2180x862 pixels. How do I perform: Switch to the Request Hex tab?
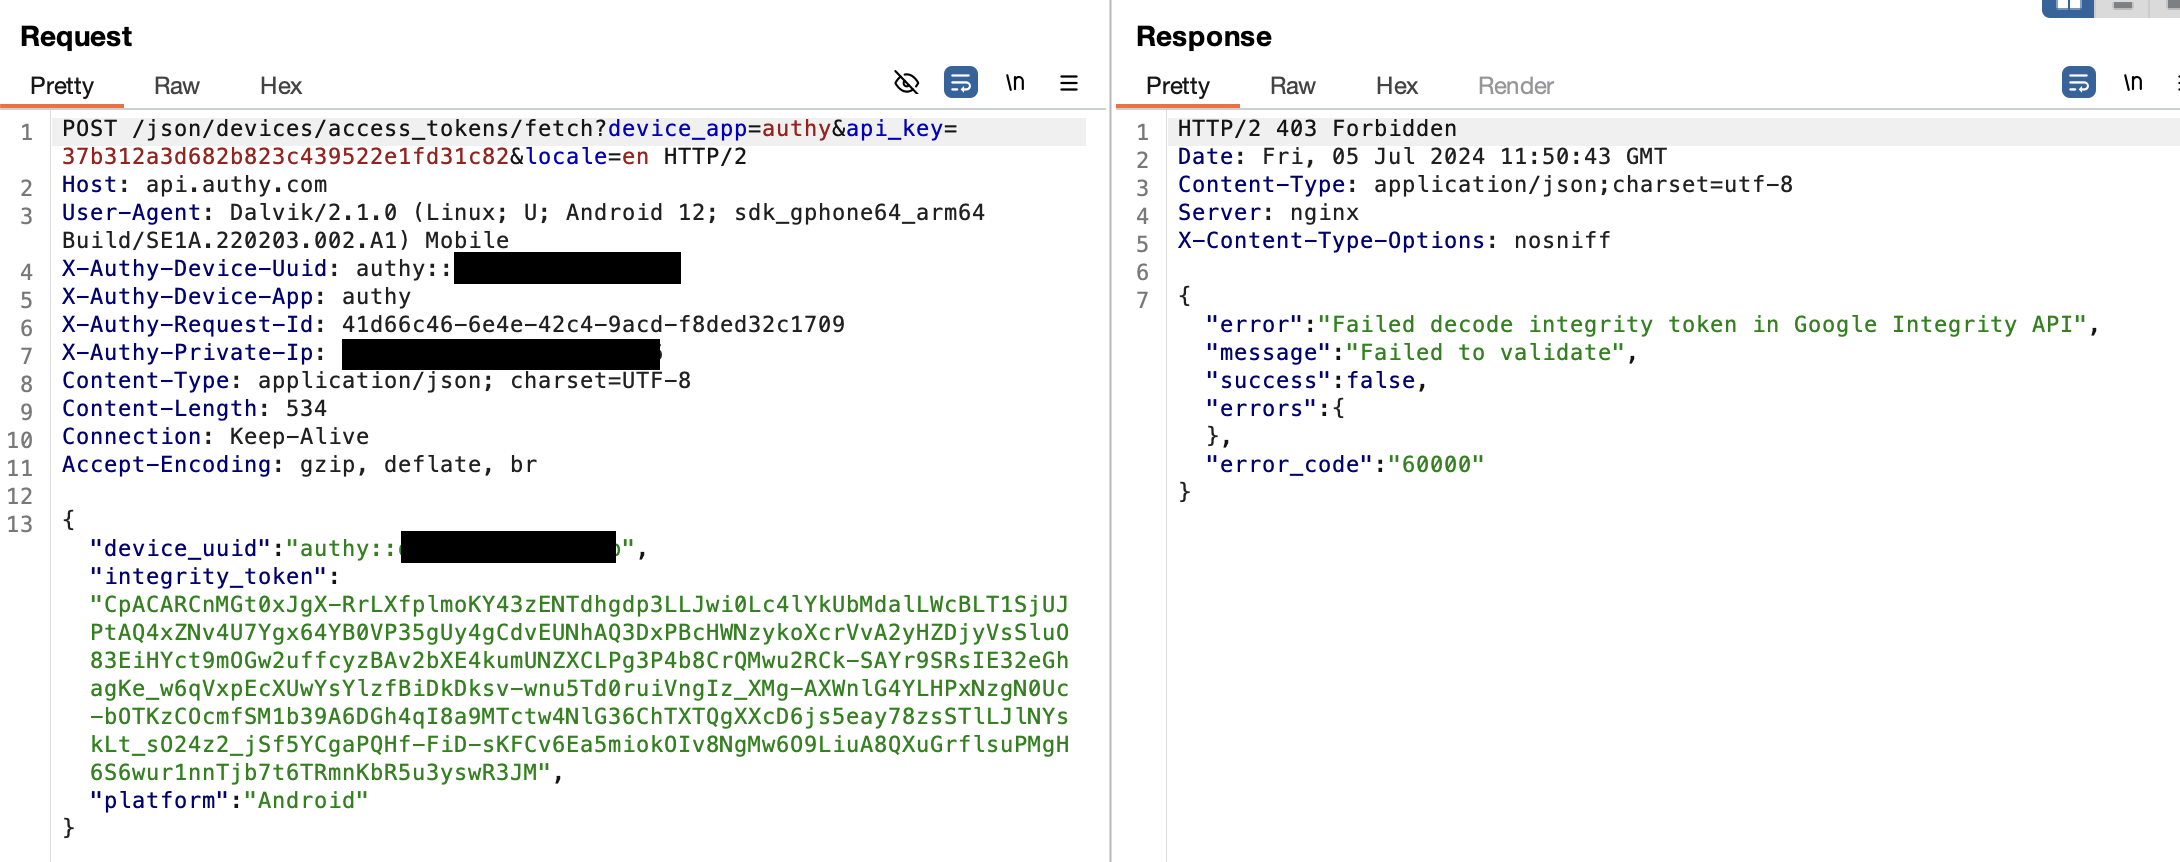pos(281,86)
